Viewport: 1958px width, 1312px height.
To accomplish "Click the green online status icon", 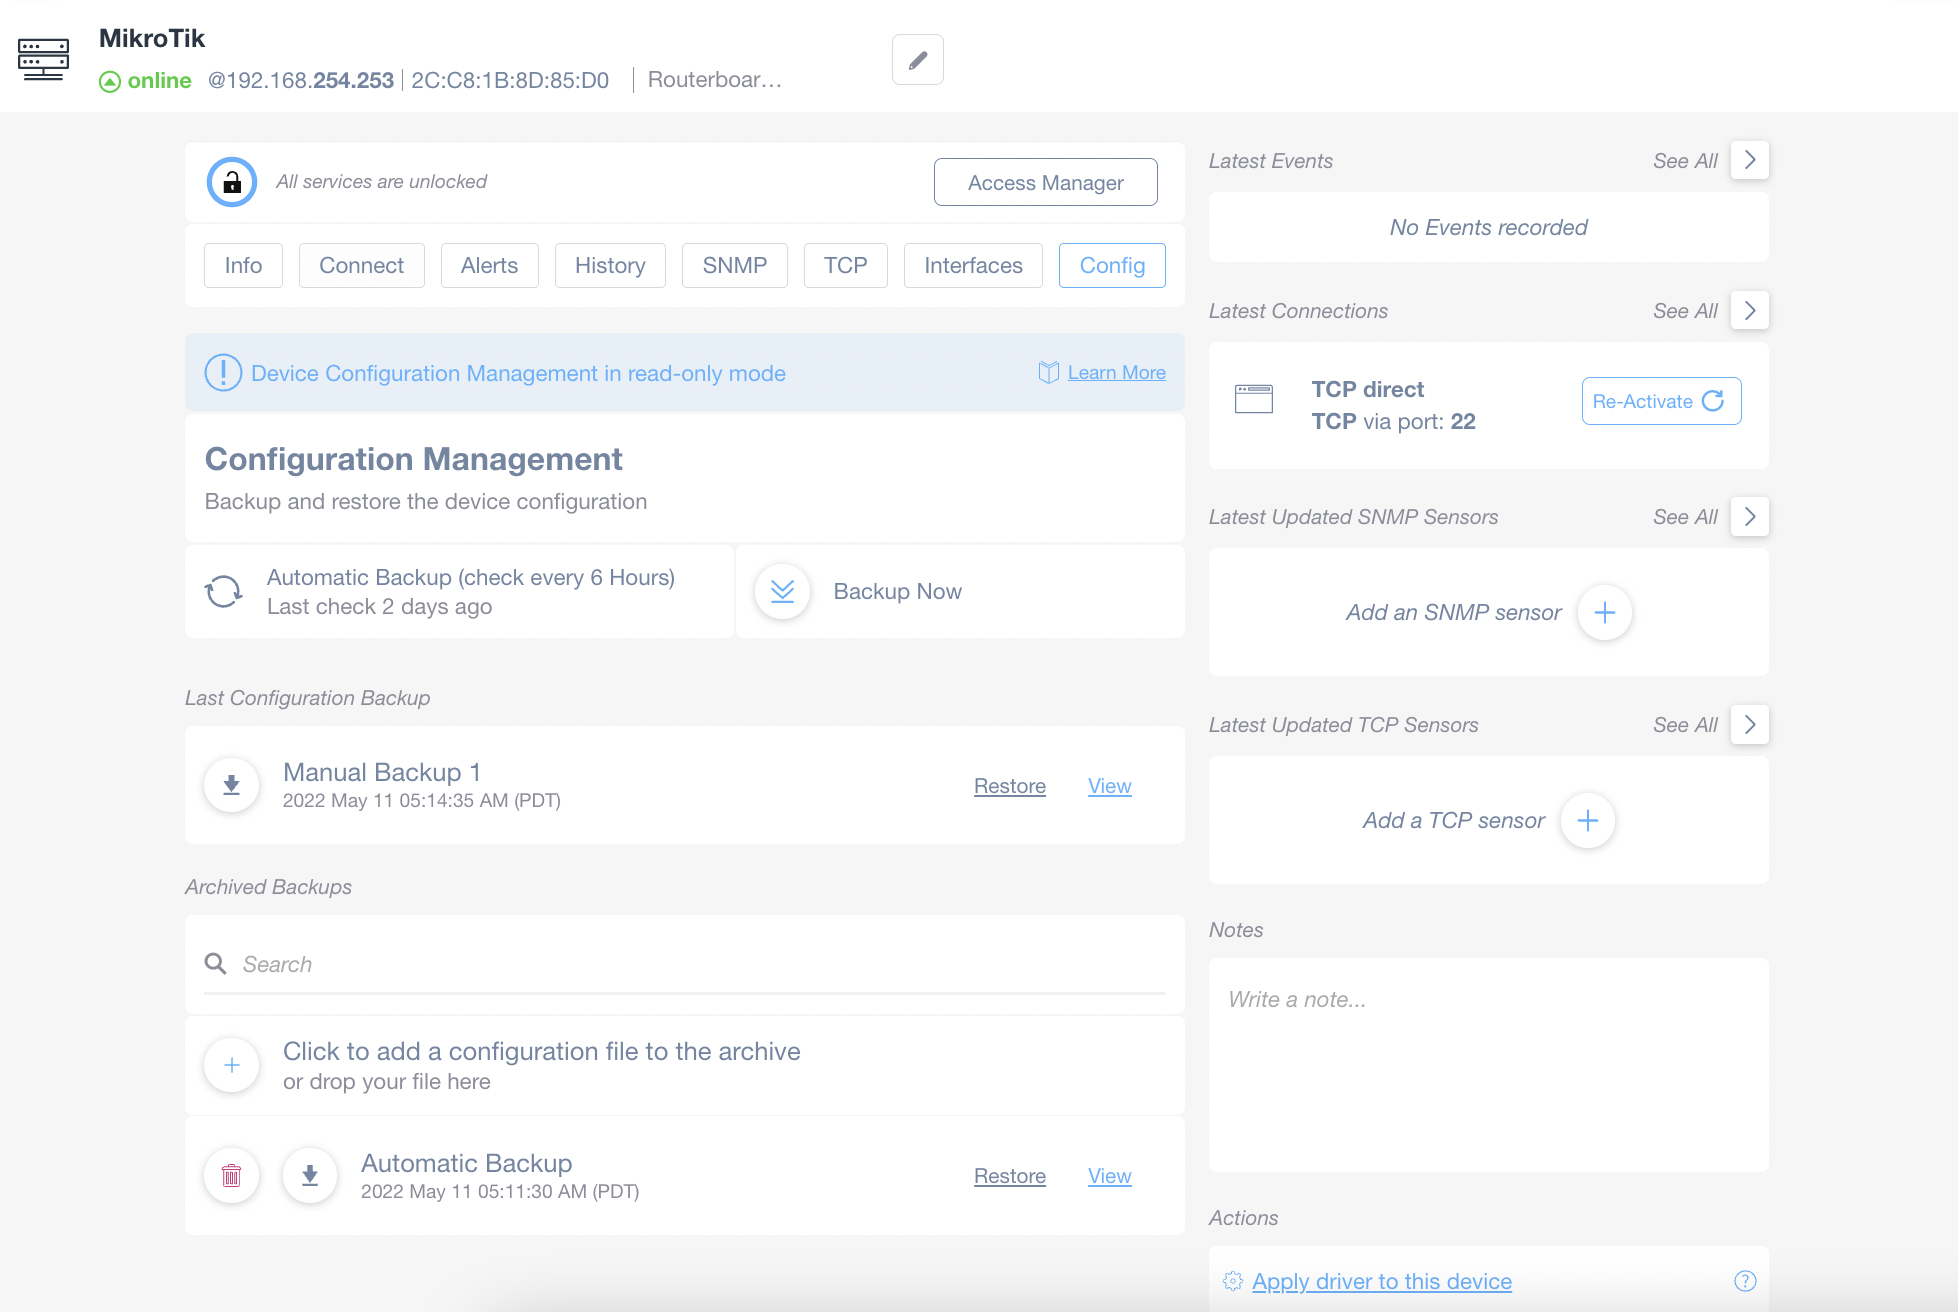I will (x=110, y=81).
